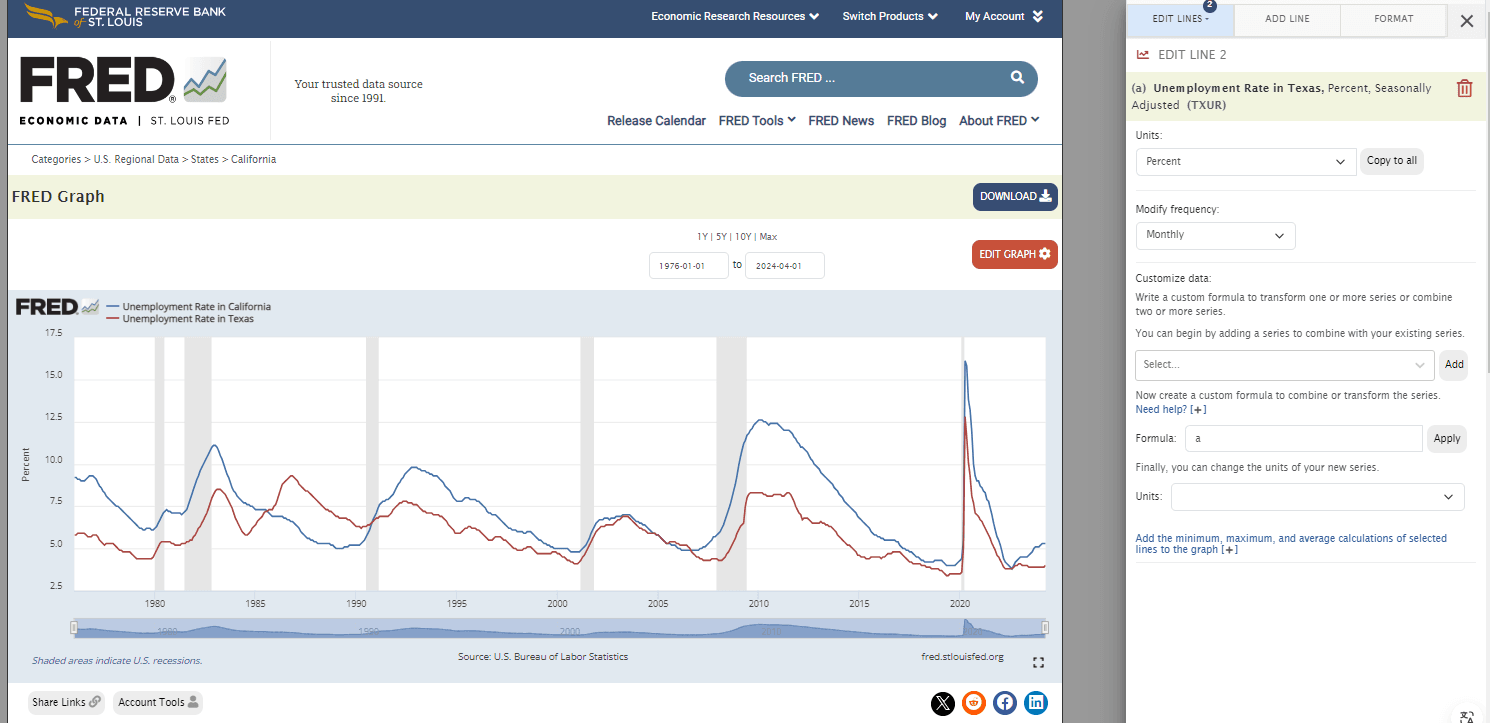1490x723 pixels.
Task: Share graph on Facebook
Action: click(1005, 703)
